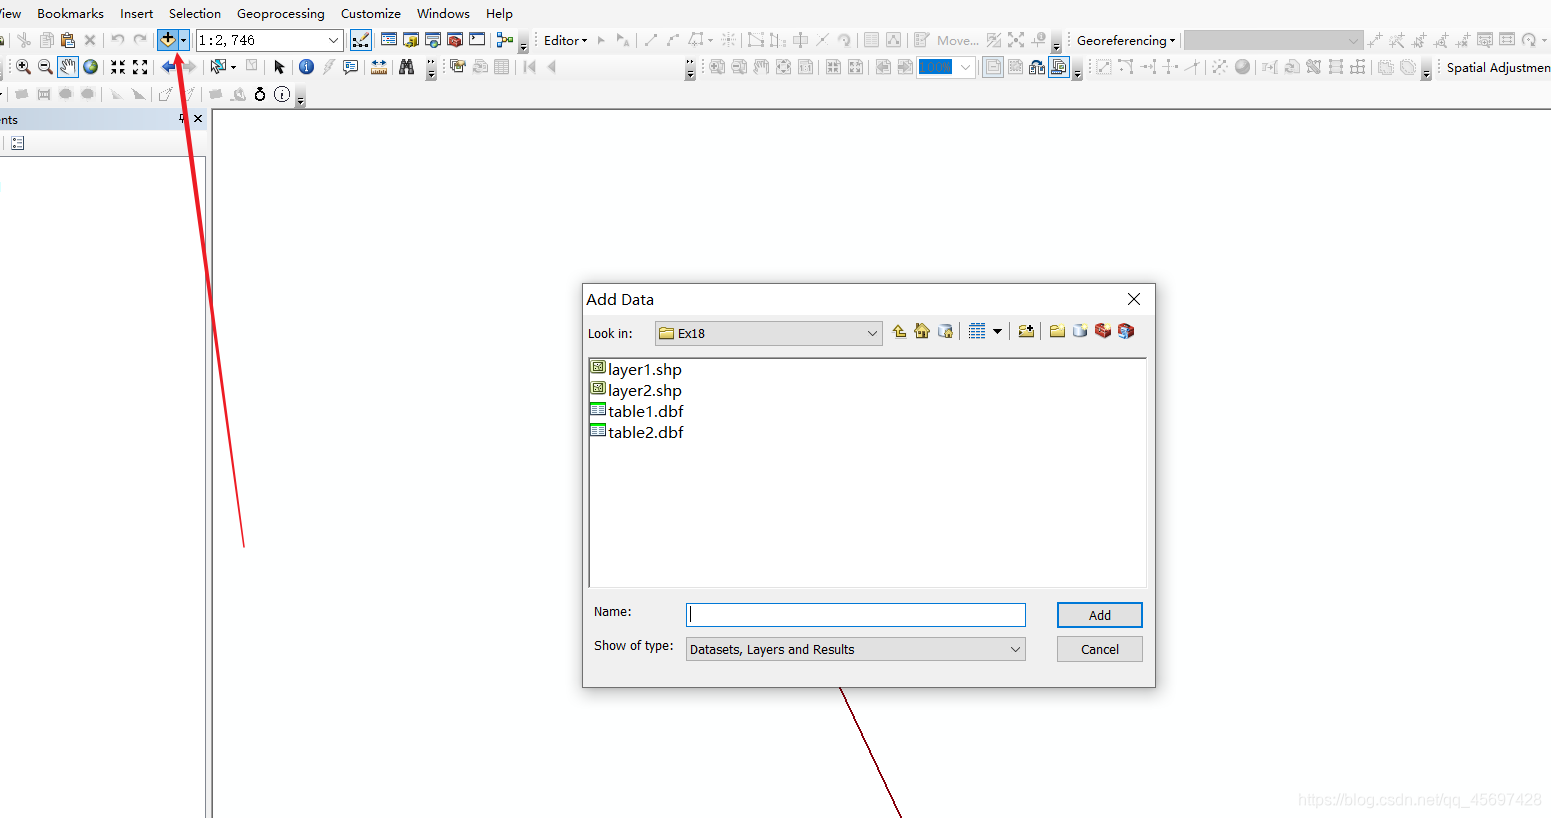Go back to previous extent arrow
Viewport: 1551px width, 818px height.
point(168,67)
